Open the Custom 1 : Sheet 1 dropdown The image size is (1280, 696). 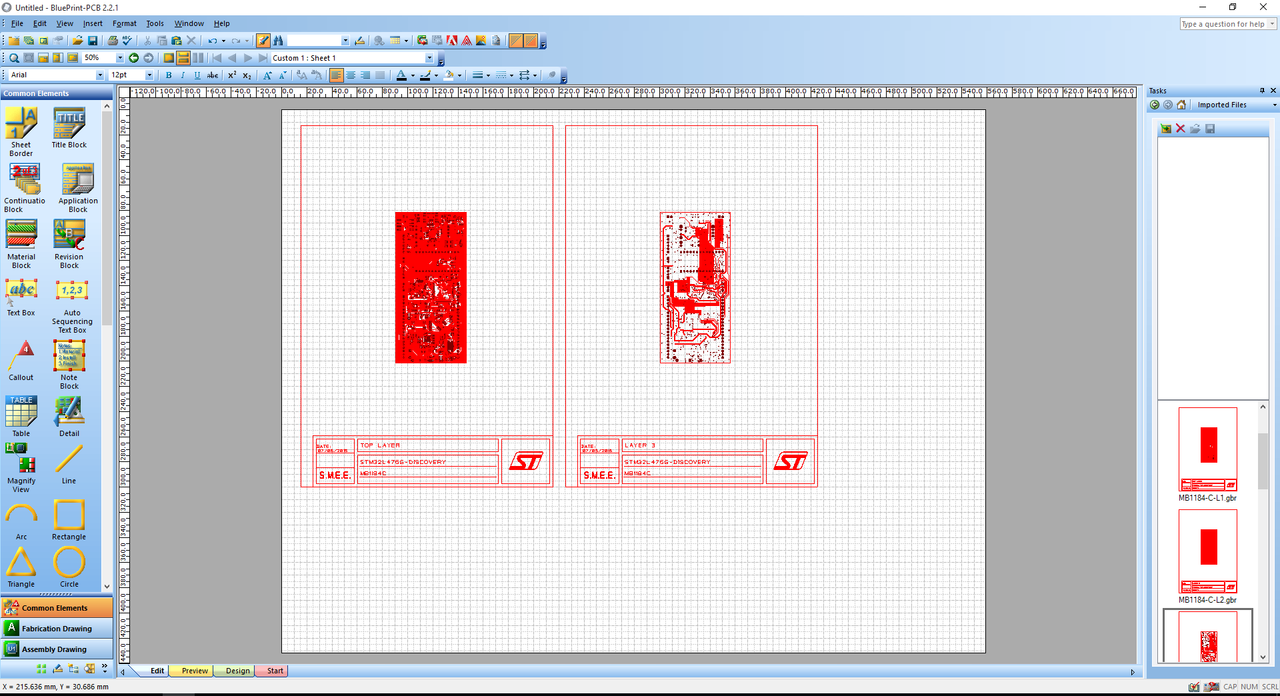(x=429, y=58)
